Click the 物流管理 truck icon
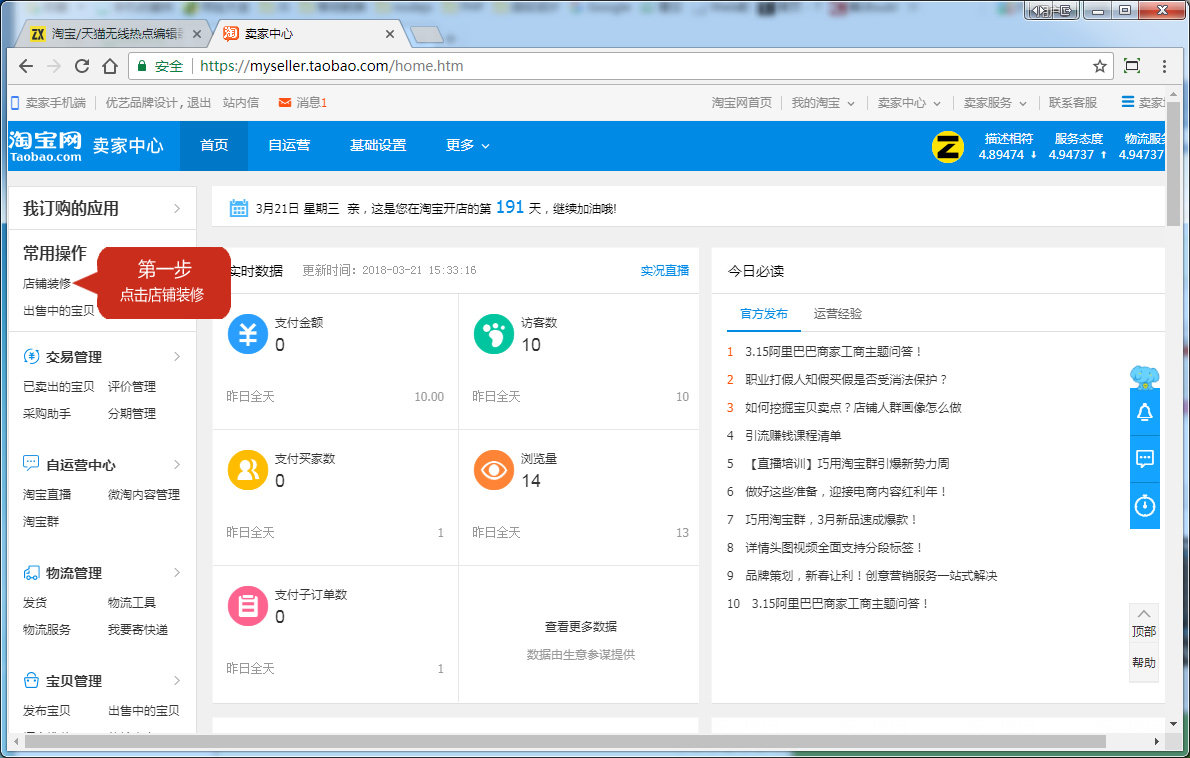The image size is (1190, 758). pyautogui.click(x=31, y=572)
